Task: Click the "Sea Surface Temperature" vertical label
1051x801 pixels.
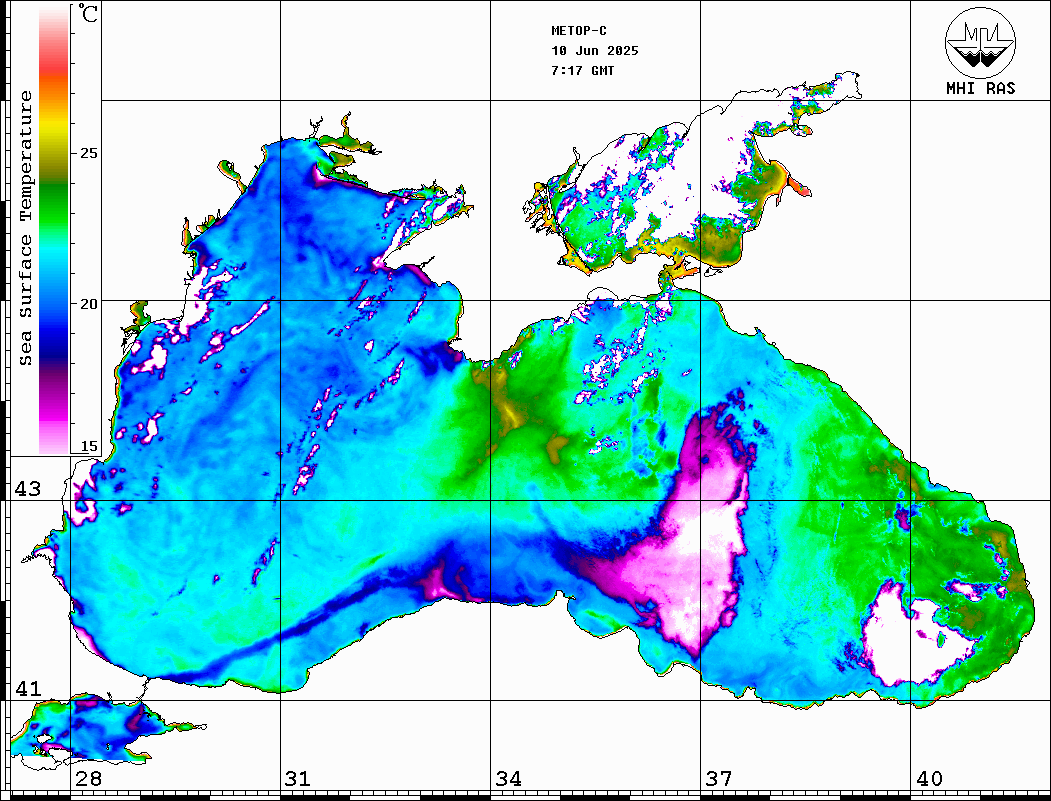Action: (x=26, y=229)
